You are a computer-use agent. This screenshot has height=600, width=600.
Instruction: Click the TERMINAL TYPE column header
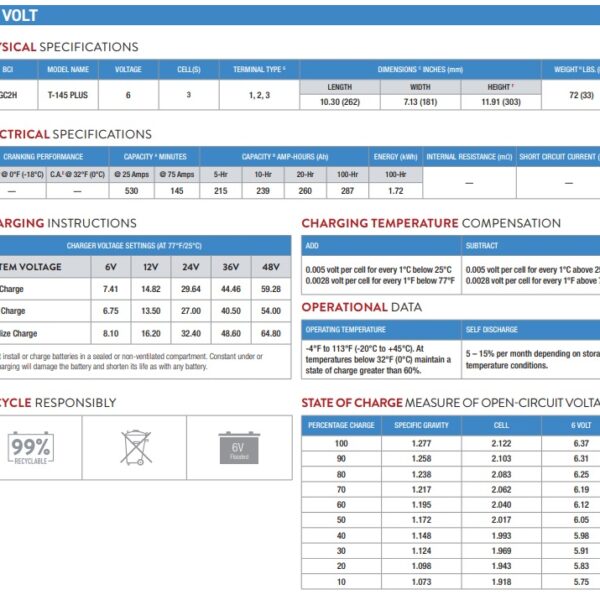pos(259,70)
